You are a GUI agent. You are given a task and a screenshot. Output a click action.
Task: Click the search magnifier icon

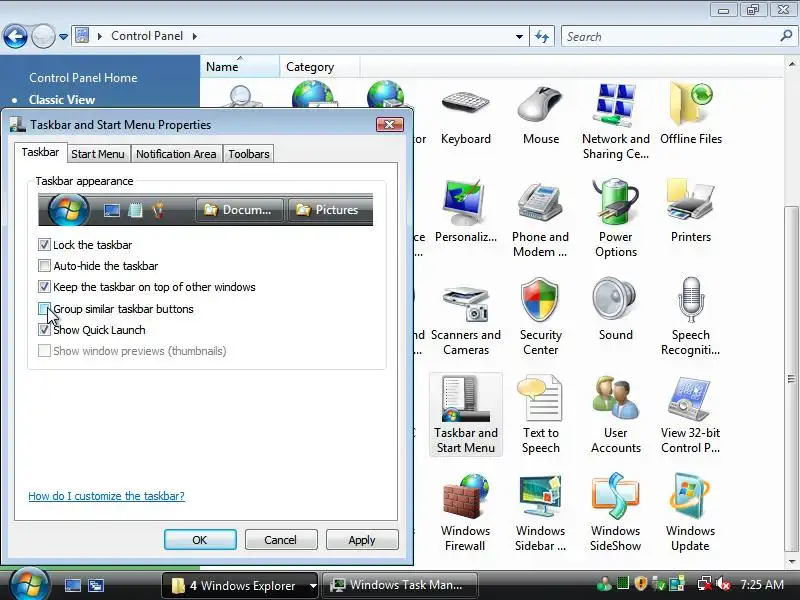(786, 36)
